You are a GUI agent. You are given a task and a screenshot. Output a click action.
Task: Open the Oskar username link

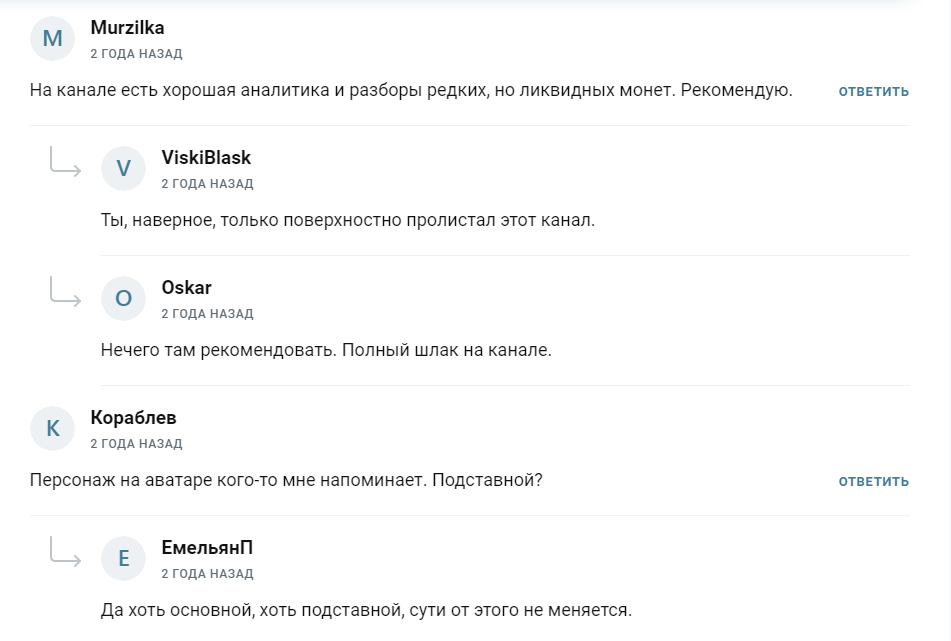pyautogui.click(x=186, y=288)
